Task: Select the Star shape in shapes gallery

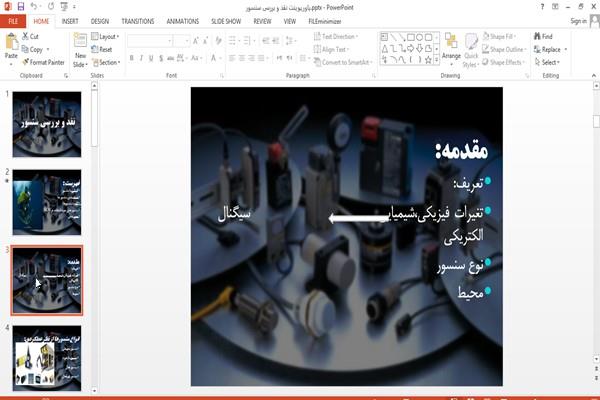Action: (428, 60)
